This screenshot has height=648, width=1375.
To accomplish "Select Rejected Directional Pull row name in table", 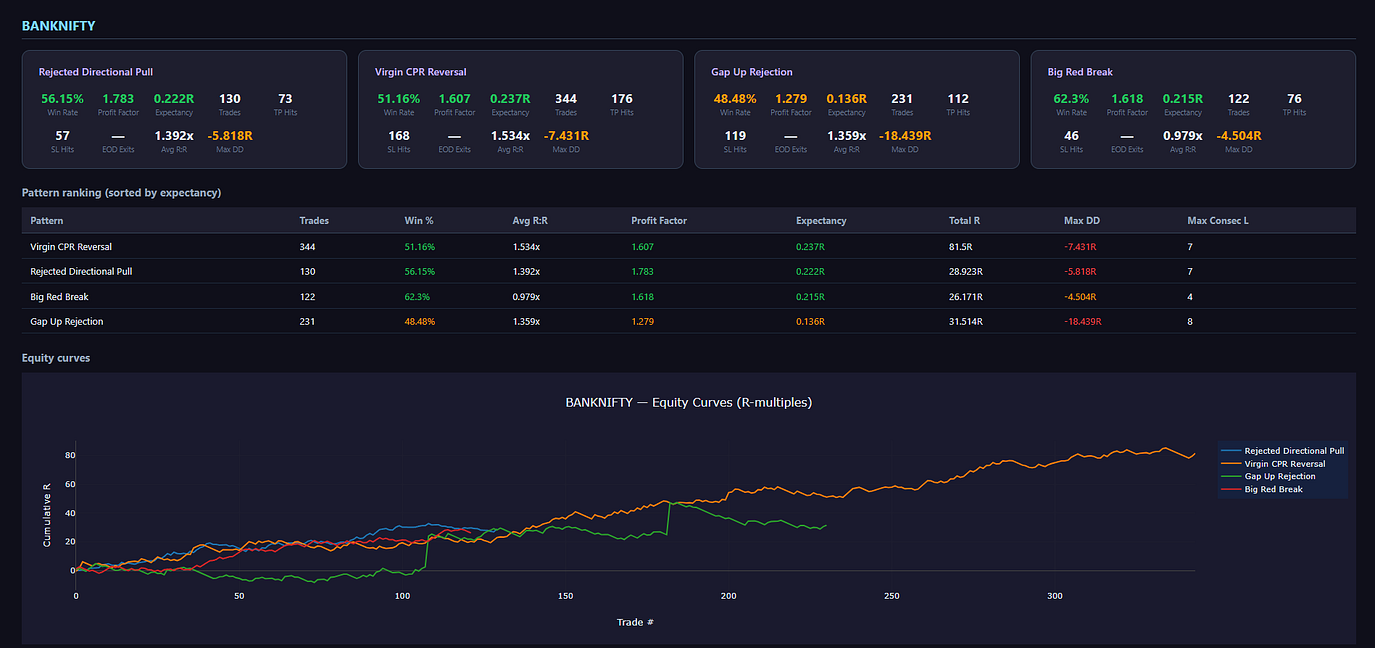I will (81, 271).
